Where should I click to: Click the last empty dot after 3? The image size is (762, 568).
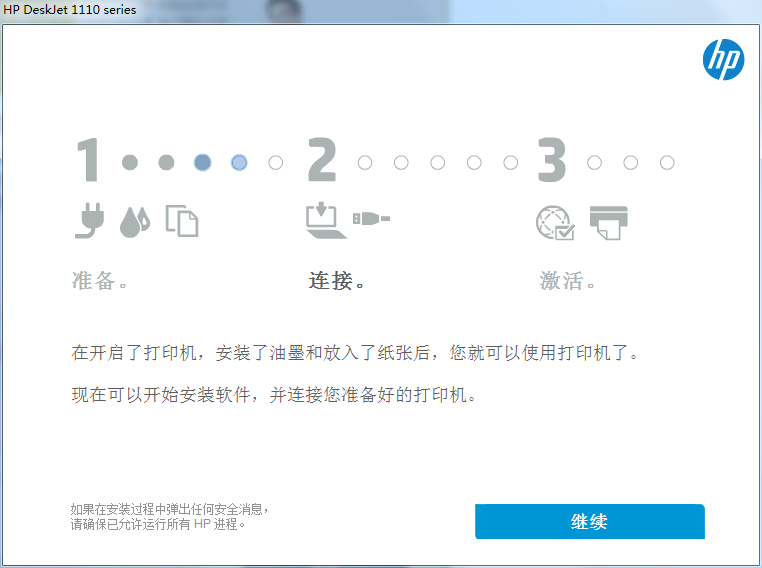point(667,162)
